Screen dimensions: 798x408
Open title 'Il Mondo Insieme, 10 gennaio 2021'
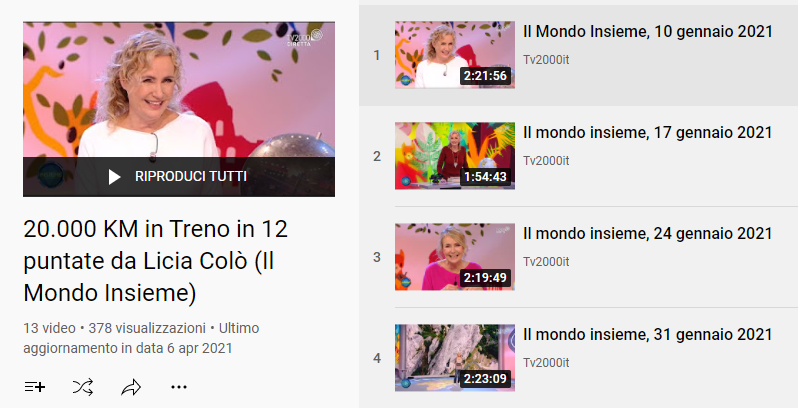click(x=648, y=32)
